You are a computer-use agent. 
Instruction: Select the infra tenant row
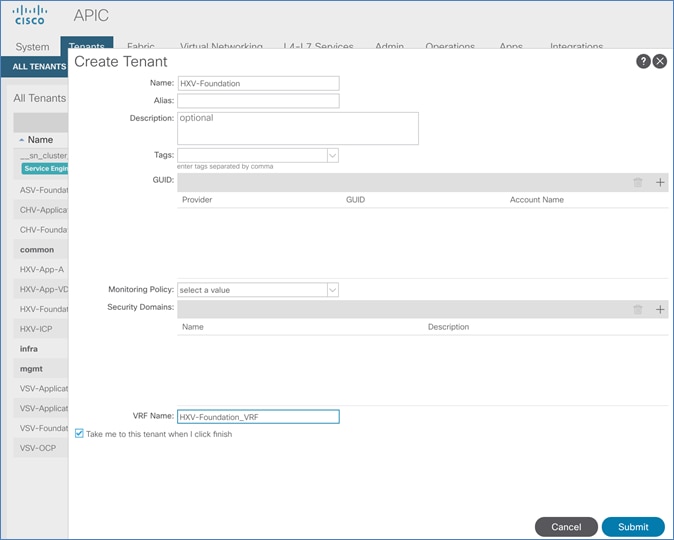[x=41, y=349]
